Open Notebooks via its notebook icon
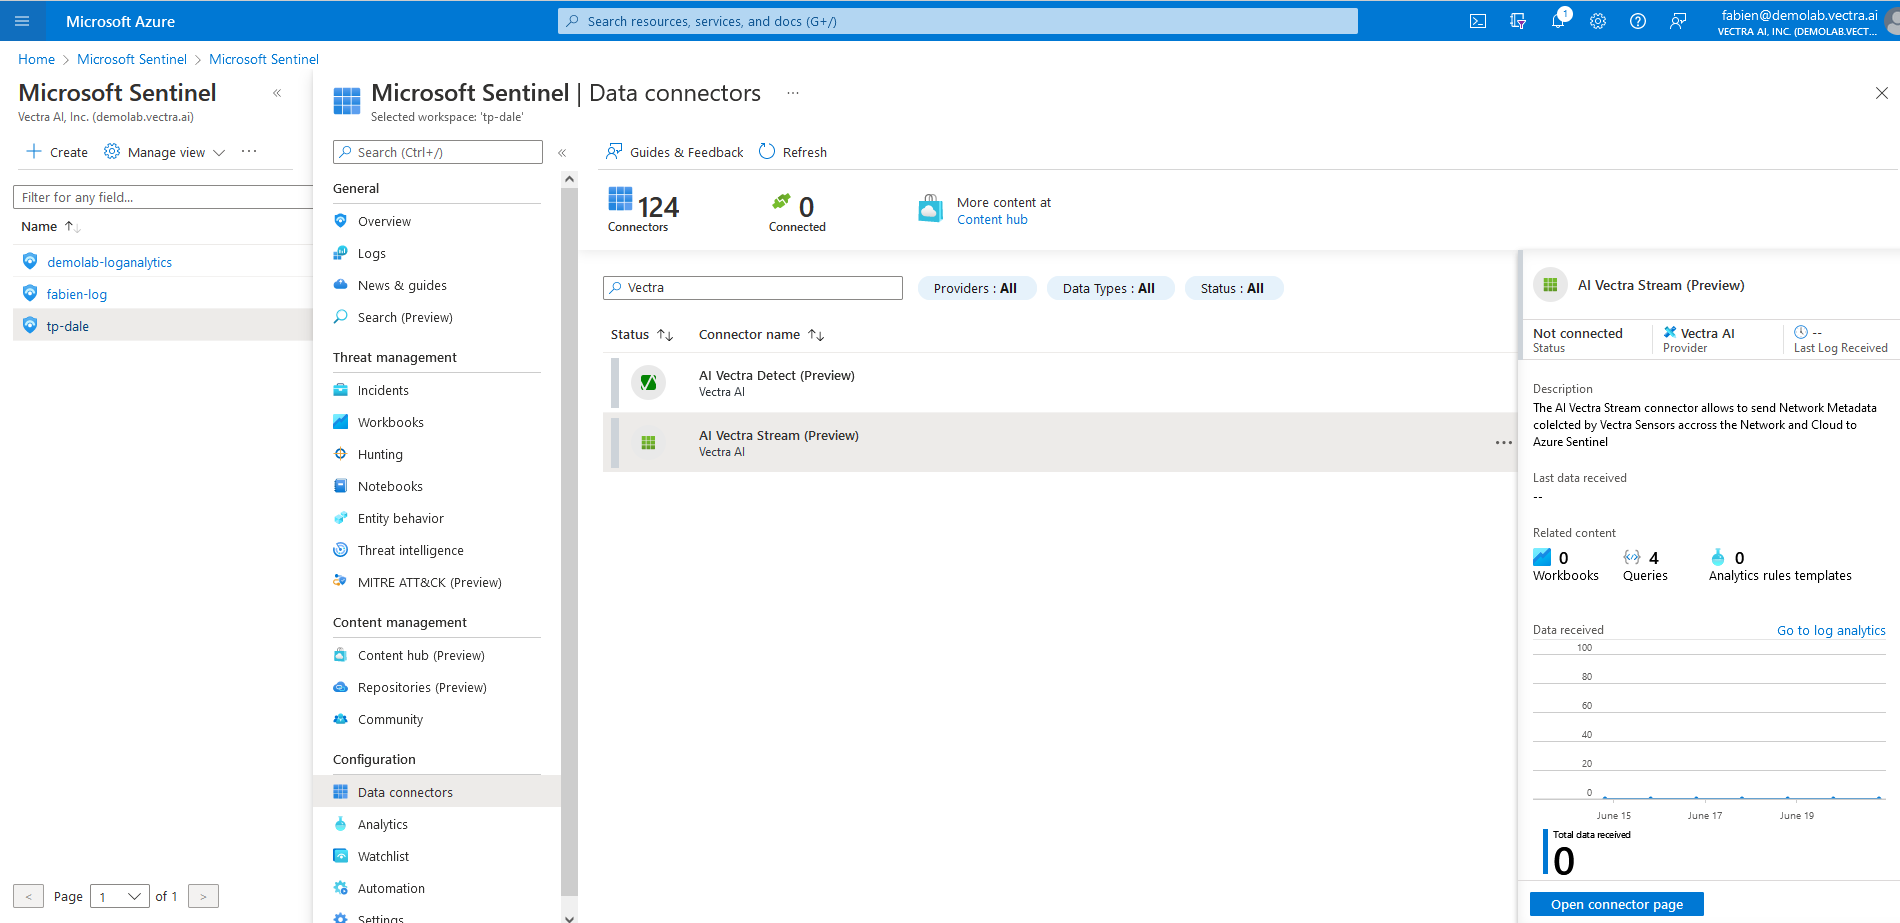 point(343,486)
